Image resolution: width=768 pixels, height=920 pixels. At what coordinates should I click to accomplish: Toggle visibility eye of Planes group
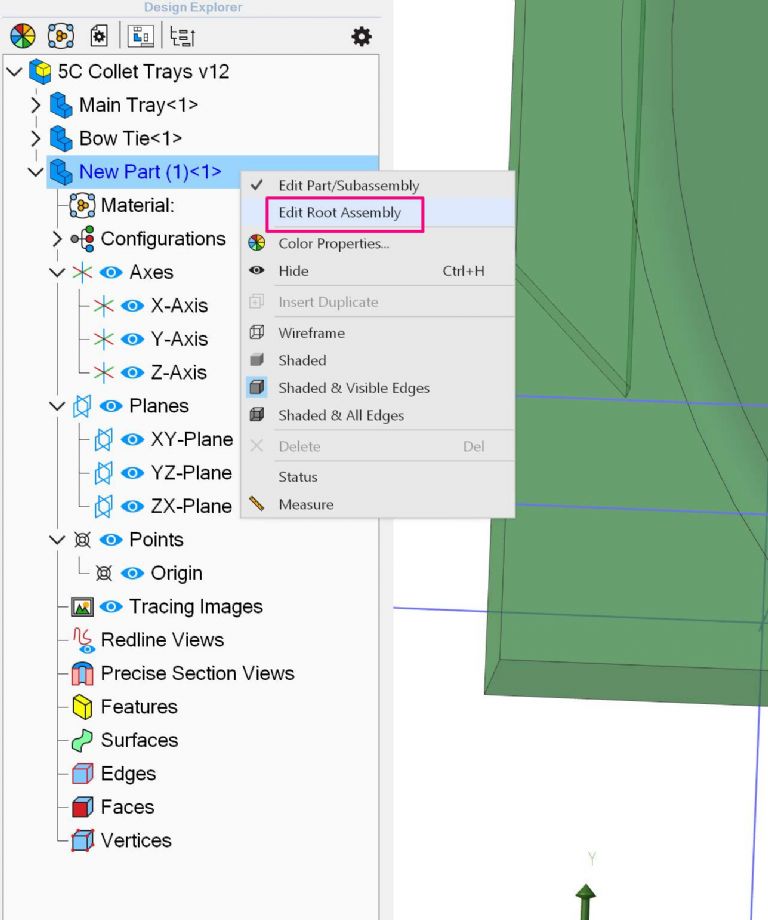pos(111,406)
